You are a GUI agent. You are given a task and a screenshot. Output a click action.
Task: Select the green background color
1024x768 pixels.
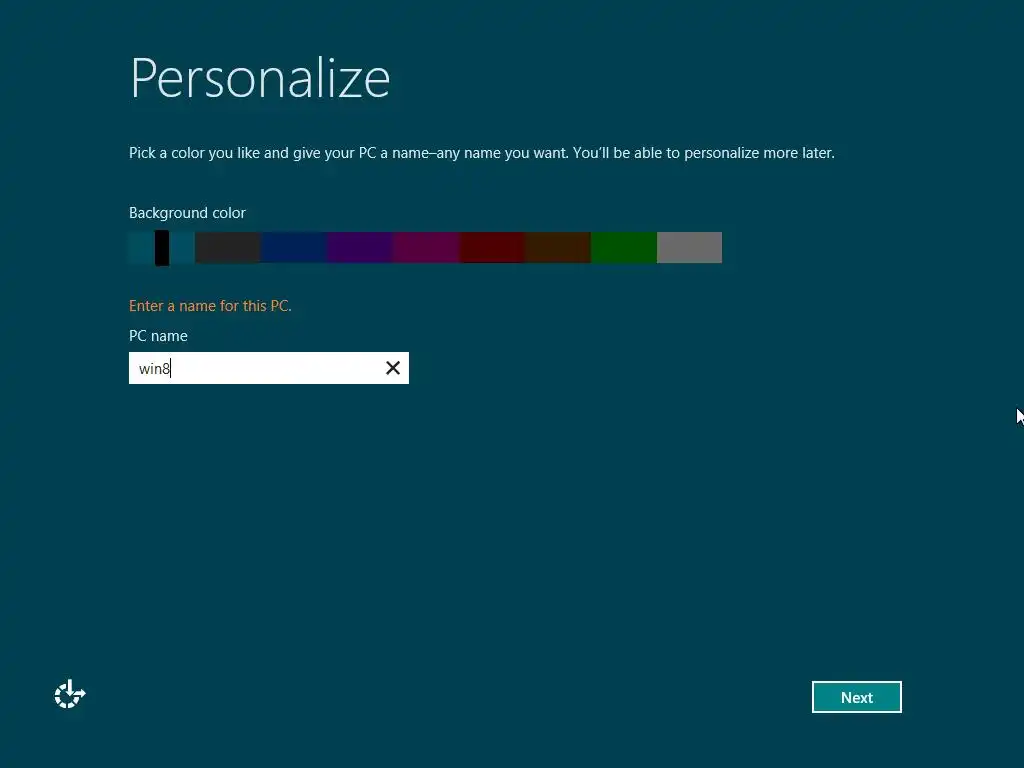624,248
